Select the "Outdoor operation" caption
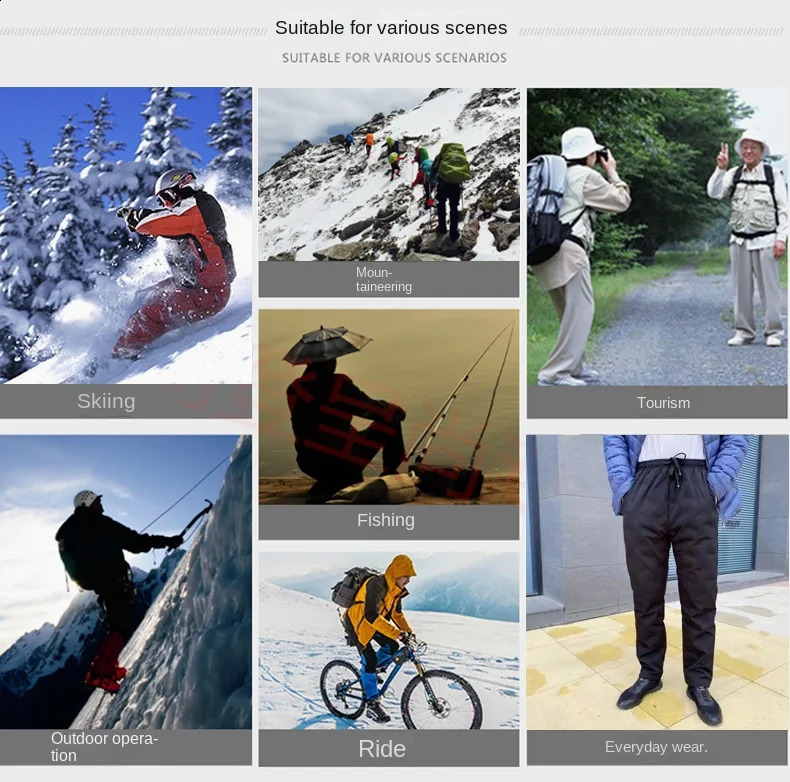The height and width of the screenshot is (782, 790). point(104,747)
